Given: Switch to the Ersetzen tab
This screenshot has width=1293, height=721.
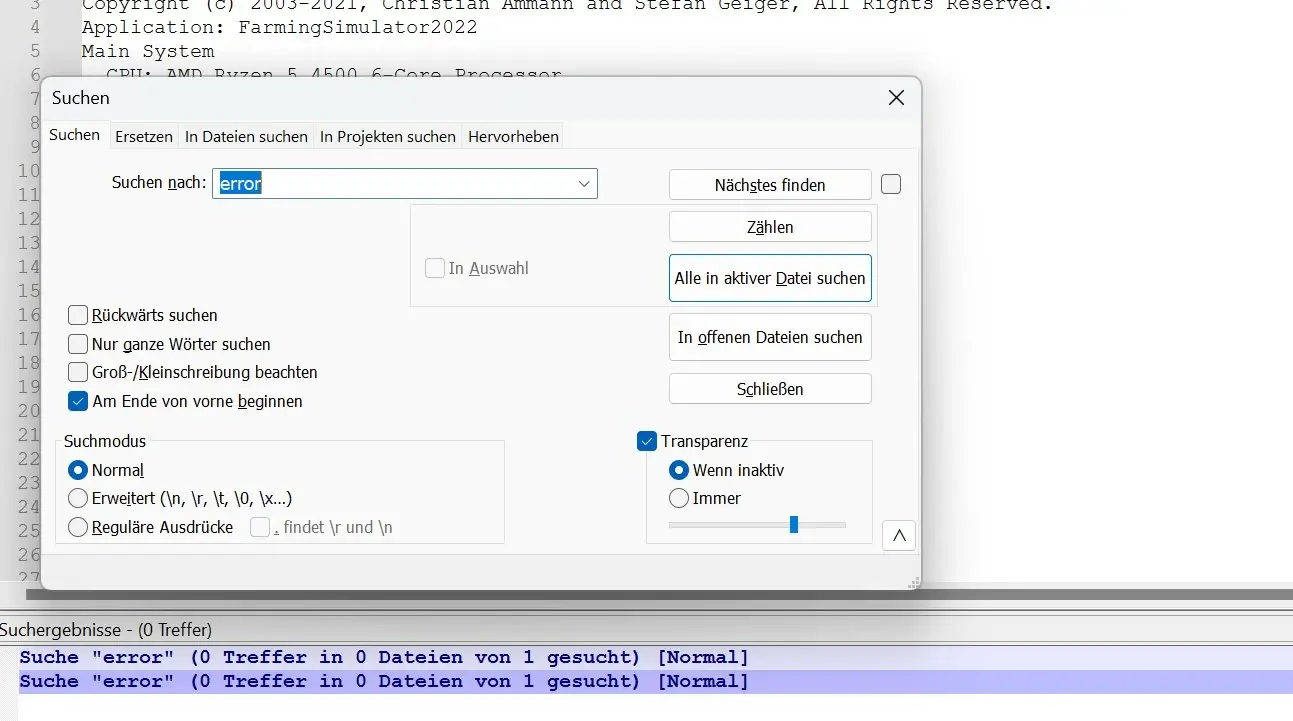Looking at the screenshot, I should [144, 136].
